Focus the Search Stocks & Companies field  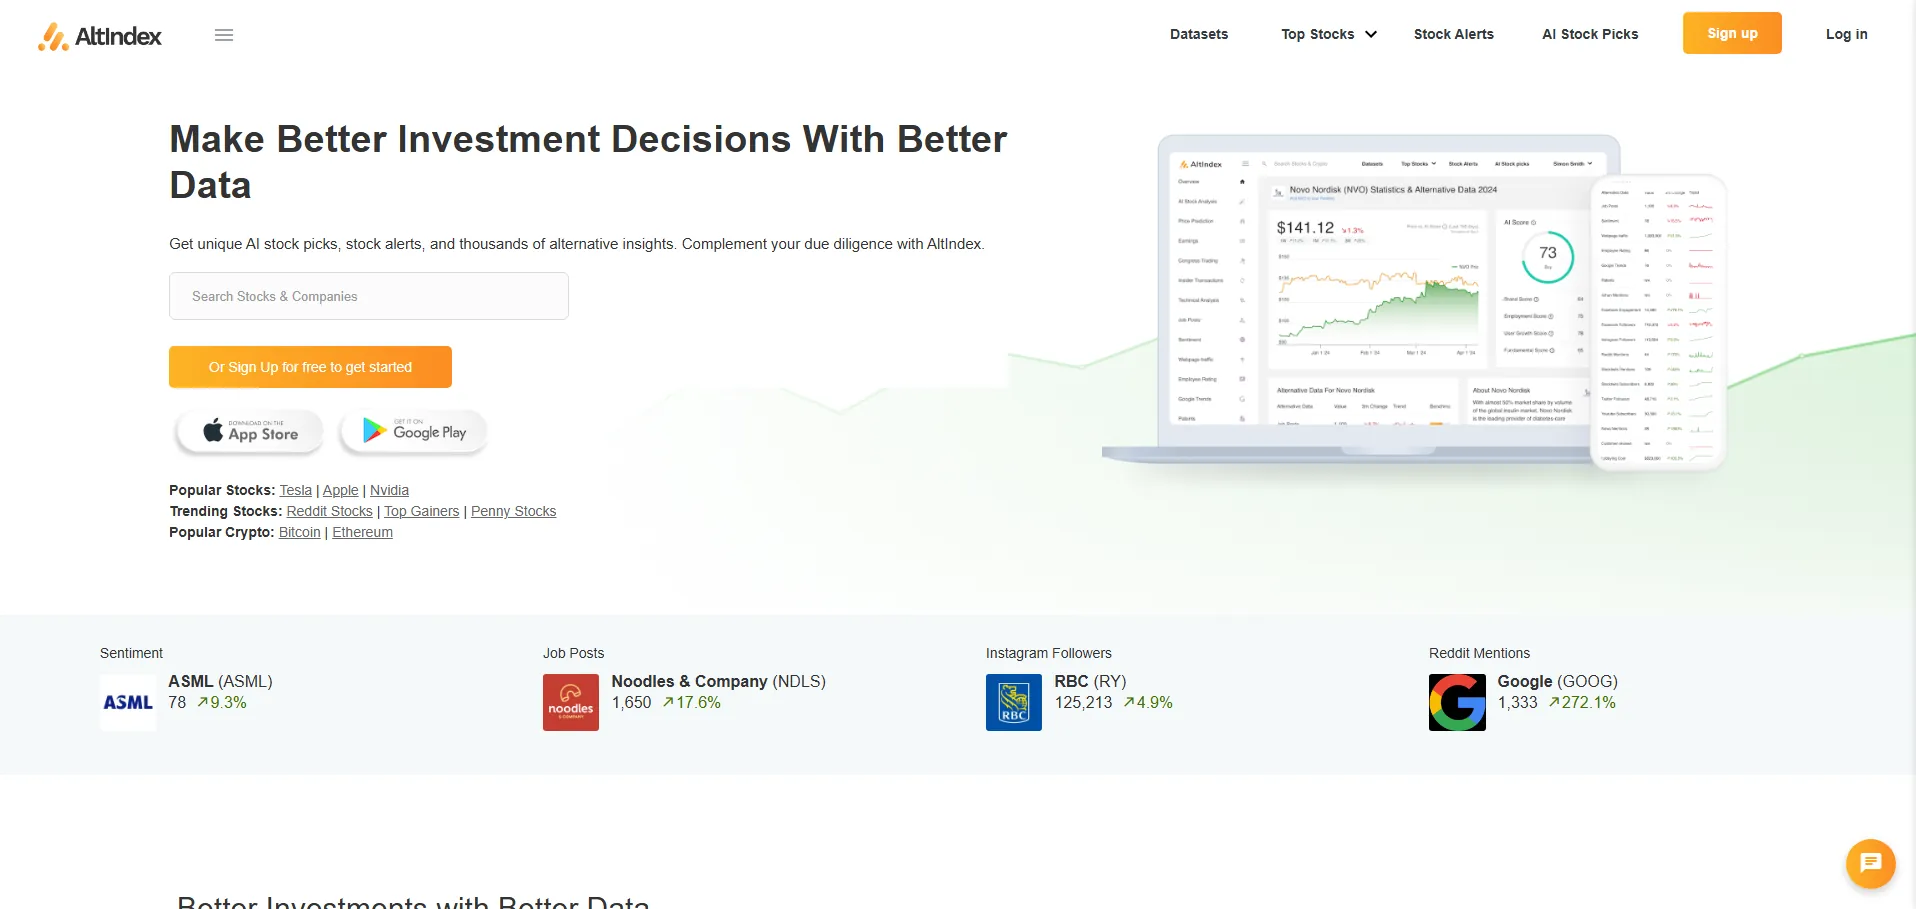369,296
